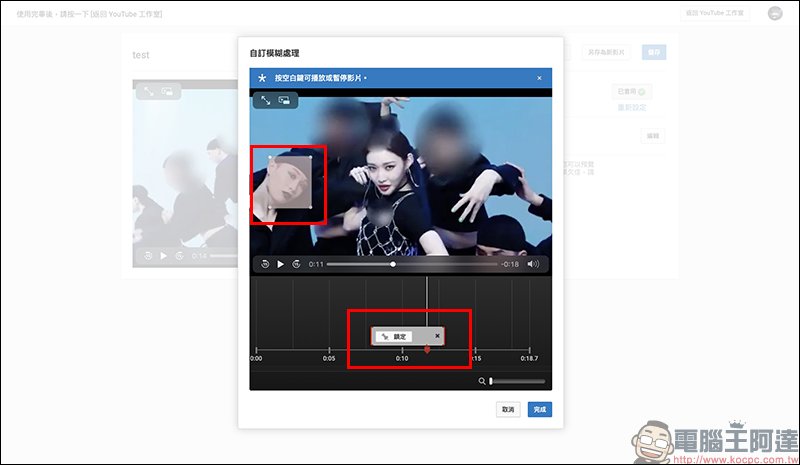Click picture-in-picture on background preview video

[167, 91]
